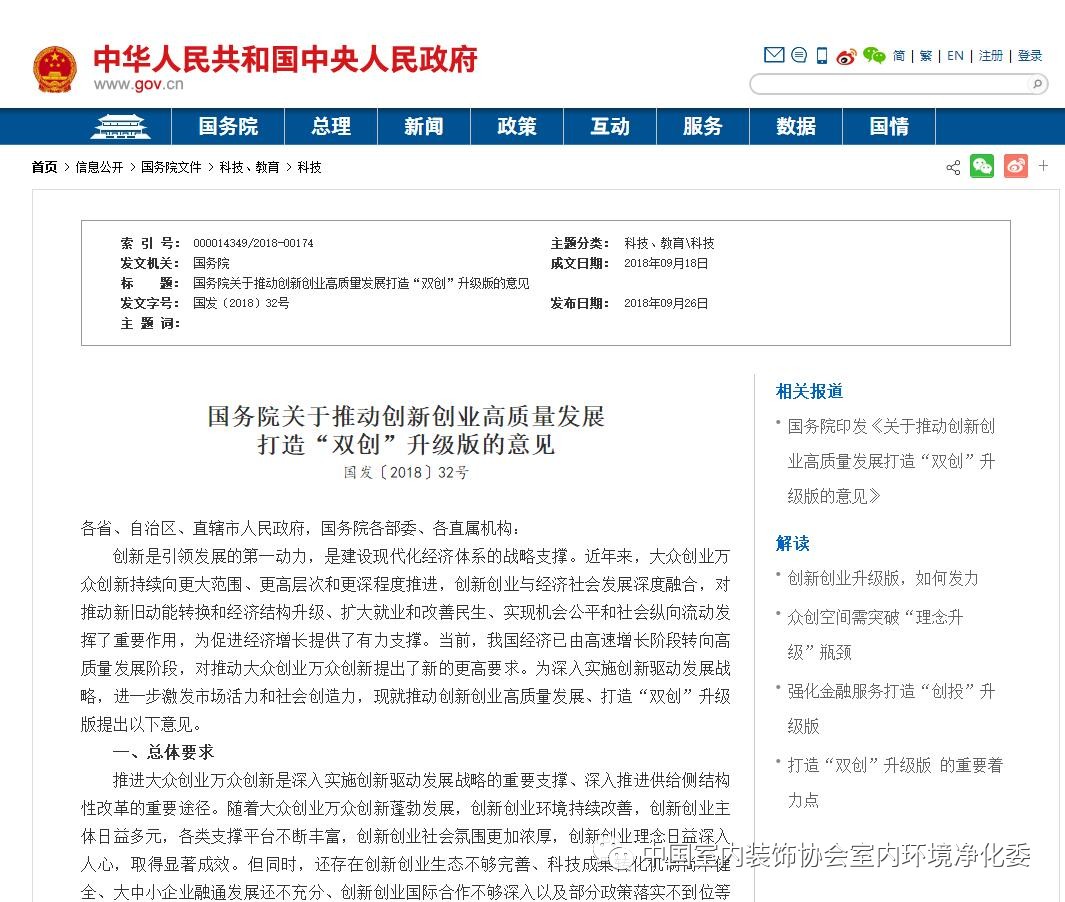
Task: Click the Weibo icon in the top bar
Action: click(x=848, y=55)
